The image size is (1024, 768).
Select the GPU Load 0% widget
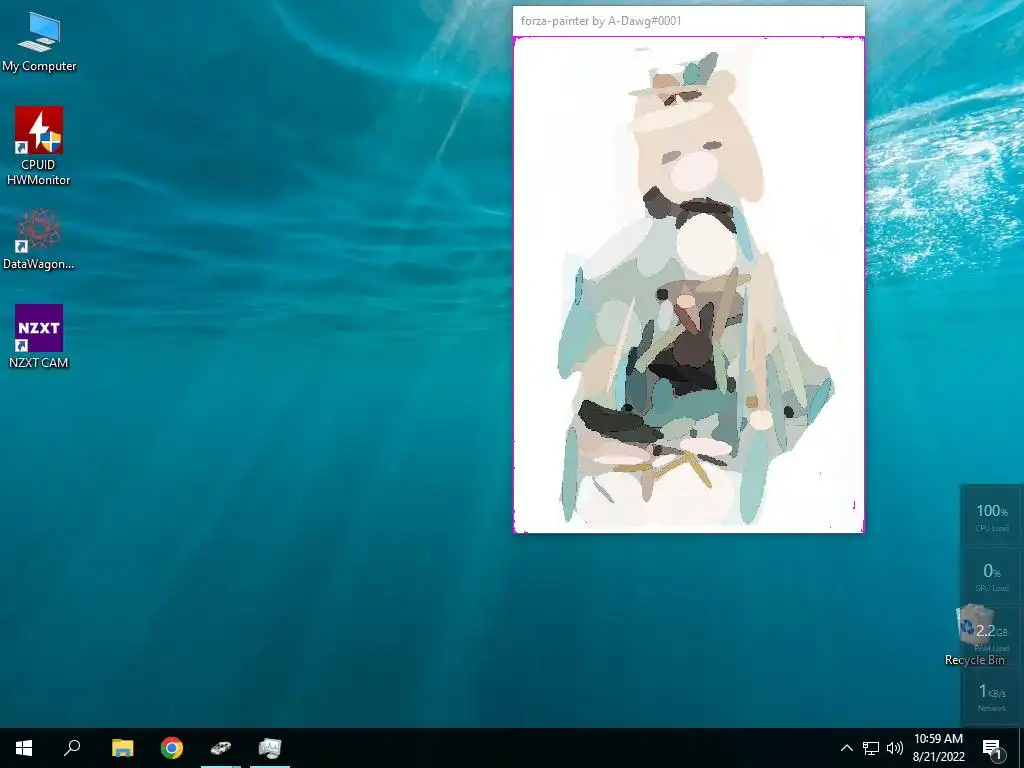pyautogui.click(x=991, y=577)
